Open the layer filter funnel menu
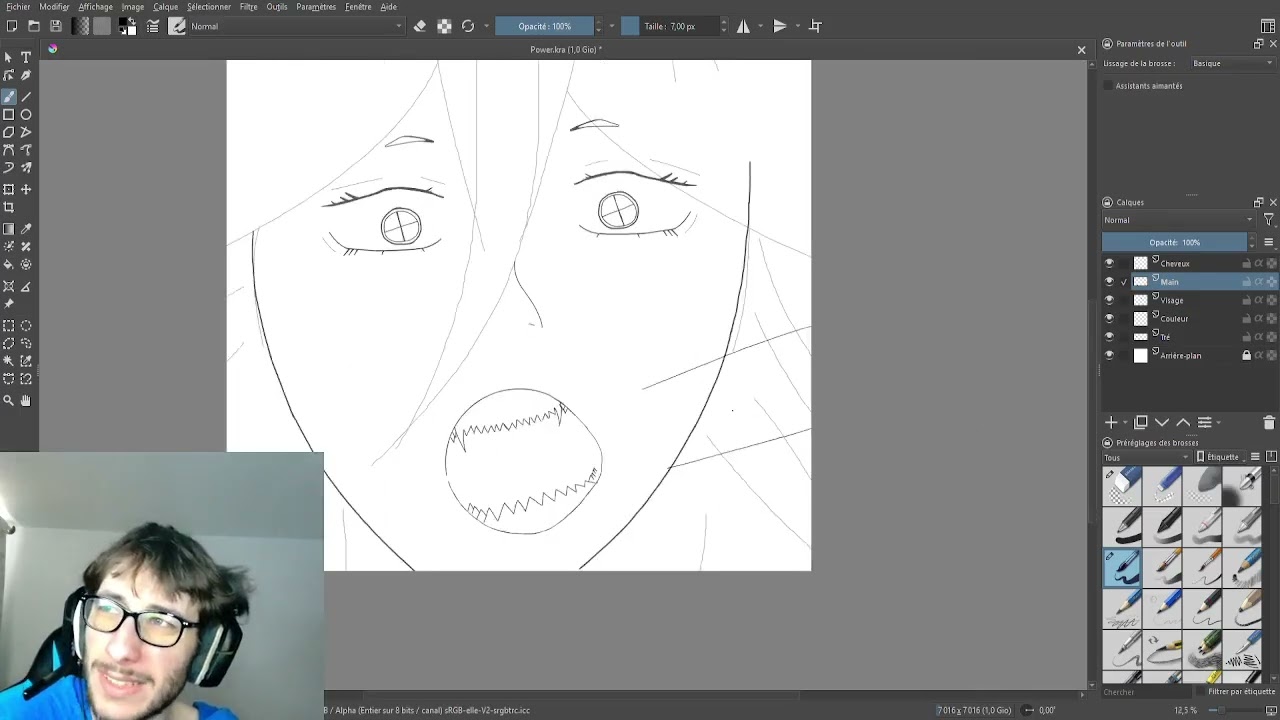Viewport: 1280px width, 720px height. click(1269, 220)
